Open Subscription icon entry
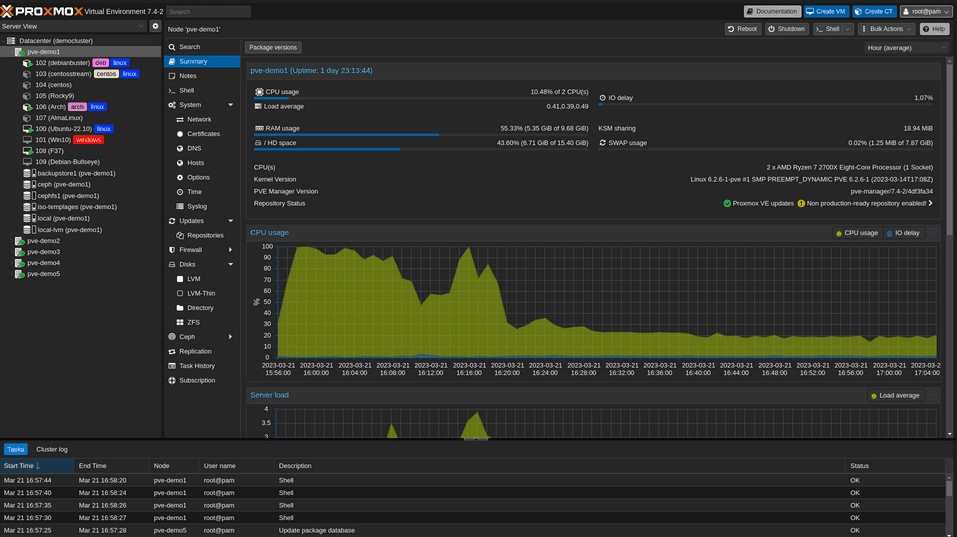 tap(172, 380)
